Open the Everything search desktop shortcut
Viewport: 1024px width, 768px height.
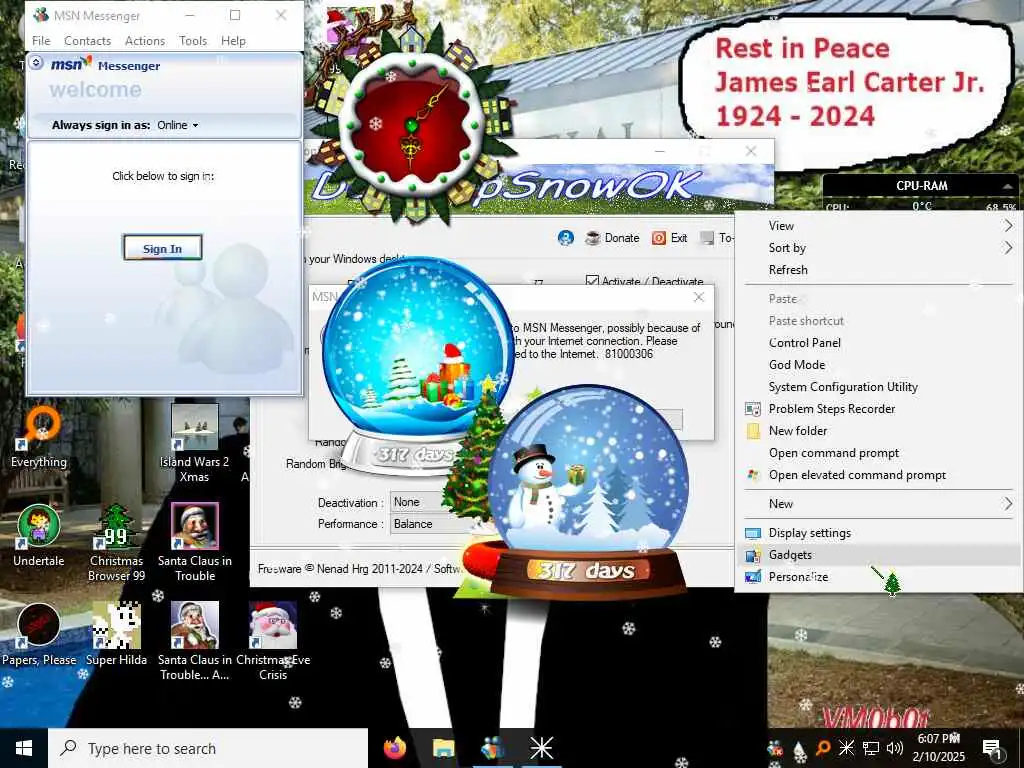(x=39, y=436)
